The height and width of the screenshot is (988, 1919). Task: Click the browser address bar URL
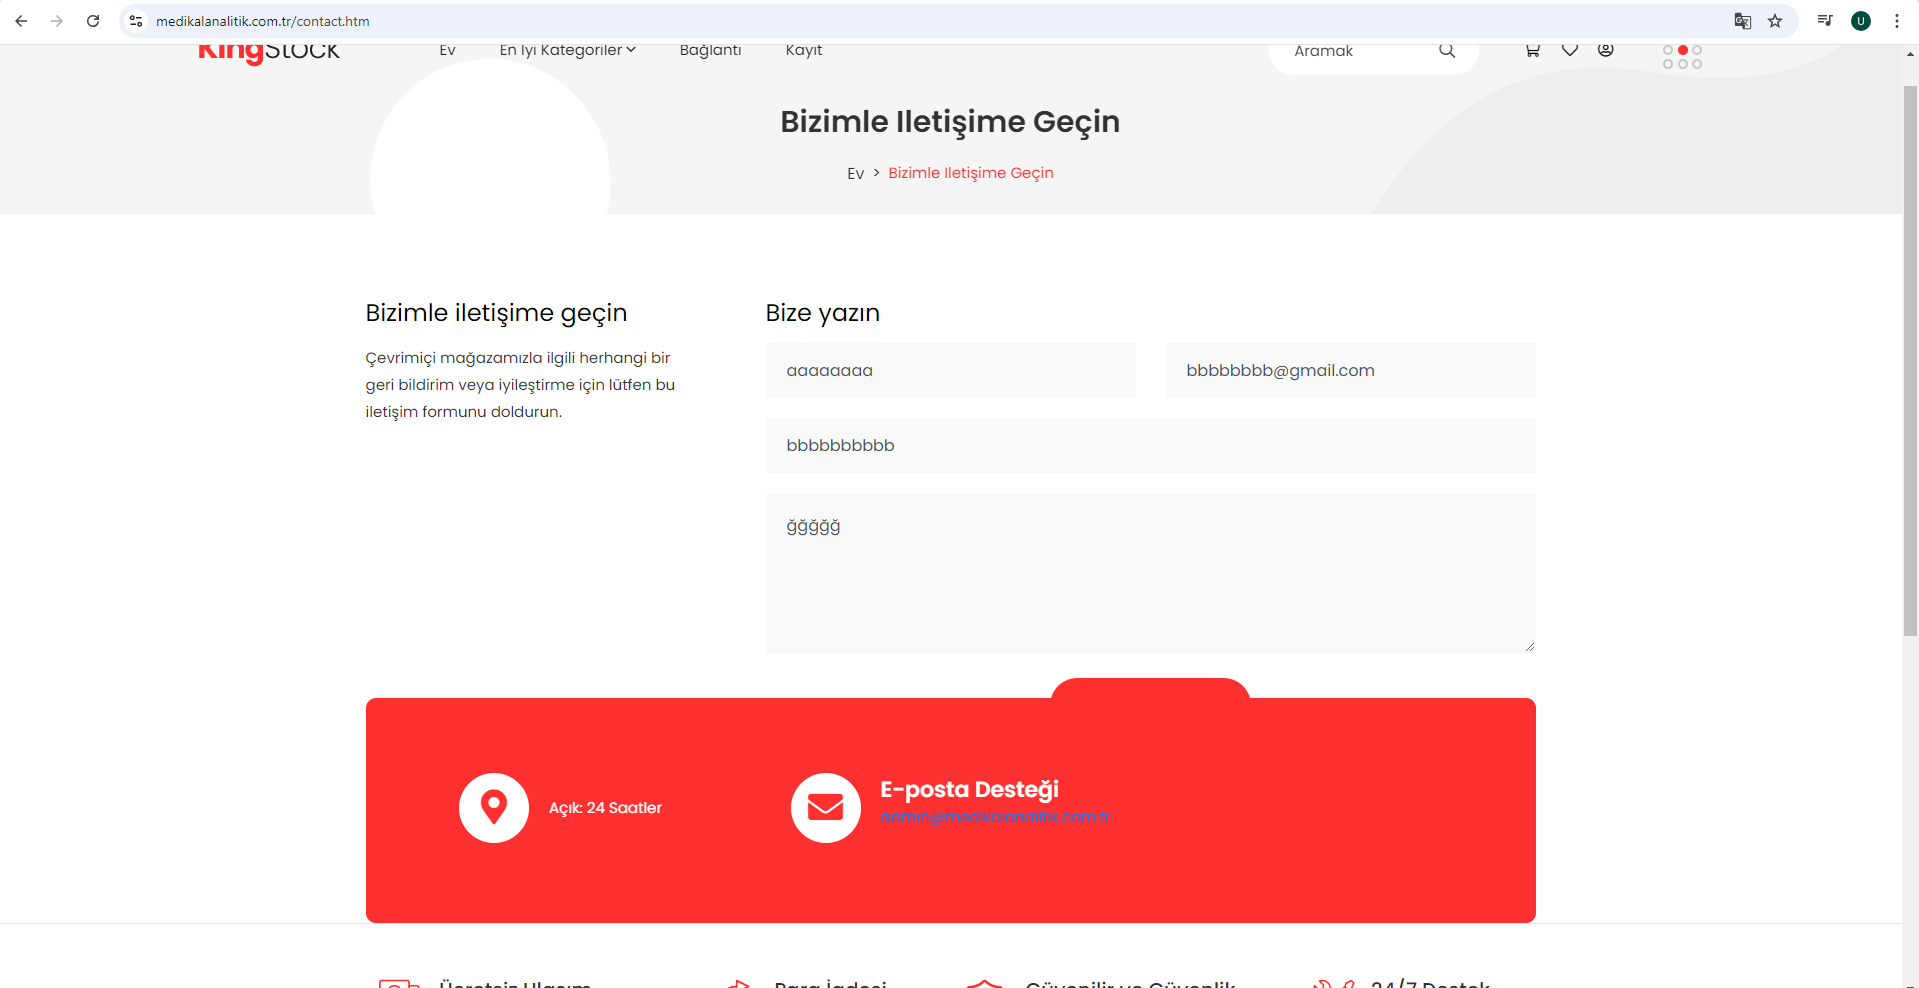[263, 21]
